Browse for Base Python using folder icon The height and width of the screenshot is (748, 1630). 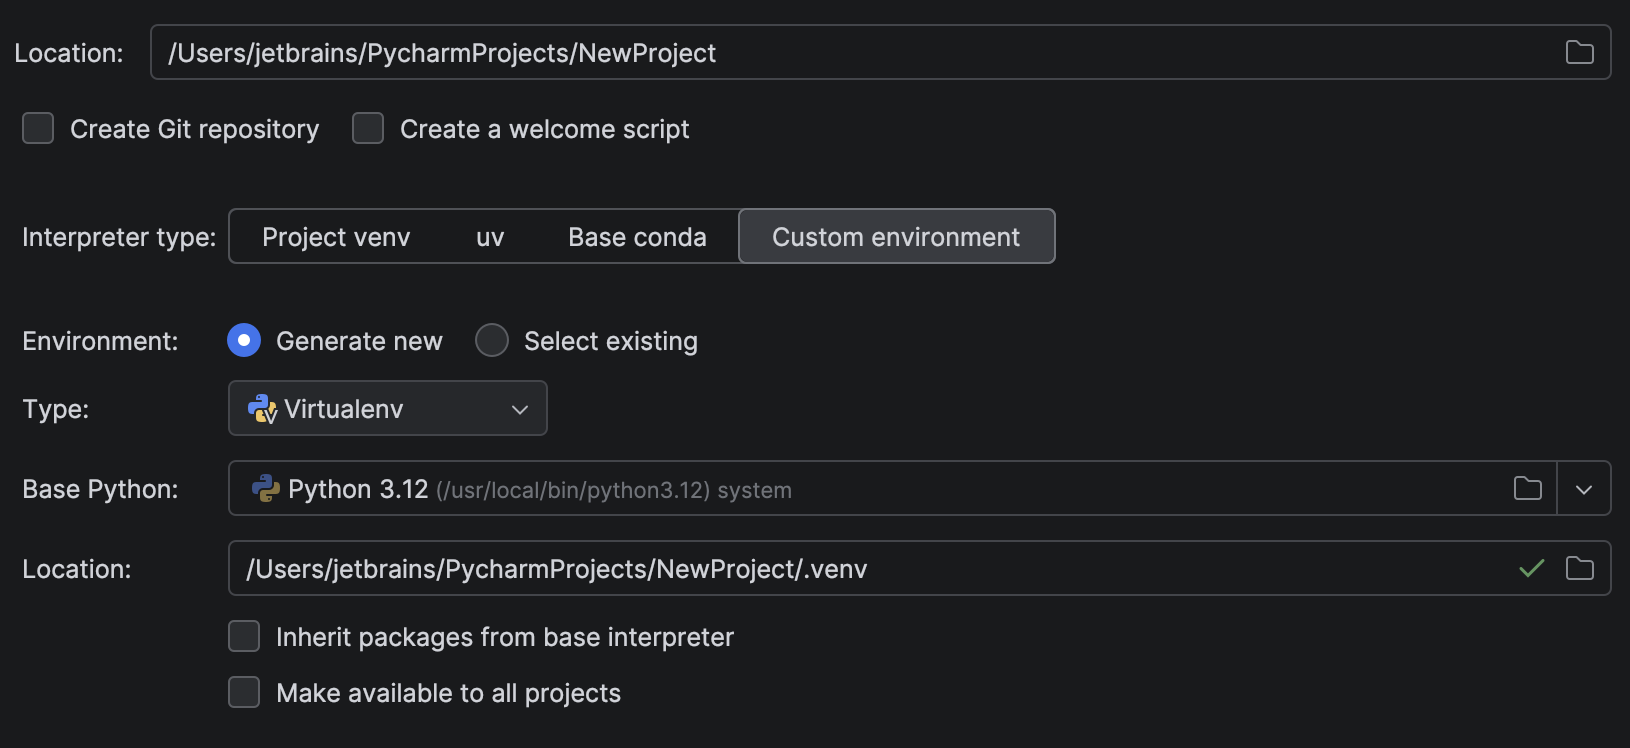(1527, 488)
